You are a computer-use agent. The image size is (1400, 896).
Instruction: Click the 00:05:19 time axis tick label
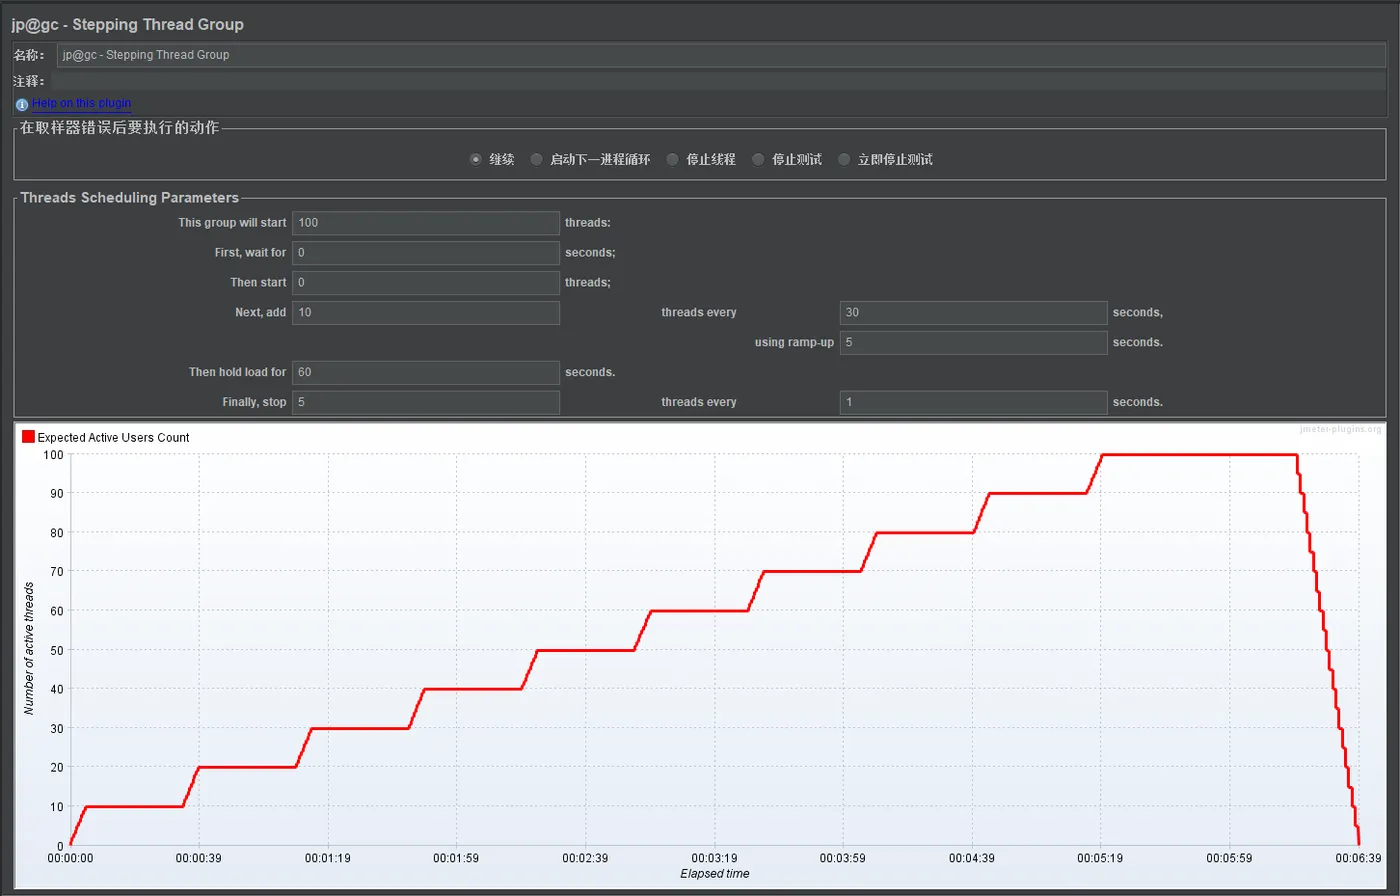[x=1101, y=859]
